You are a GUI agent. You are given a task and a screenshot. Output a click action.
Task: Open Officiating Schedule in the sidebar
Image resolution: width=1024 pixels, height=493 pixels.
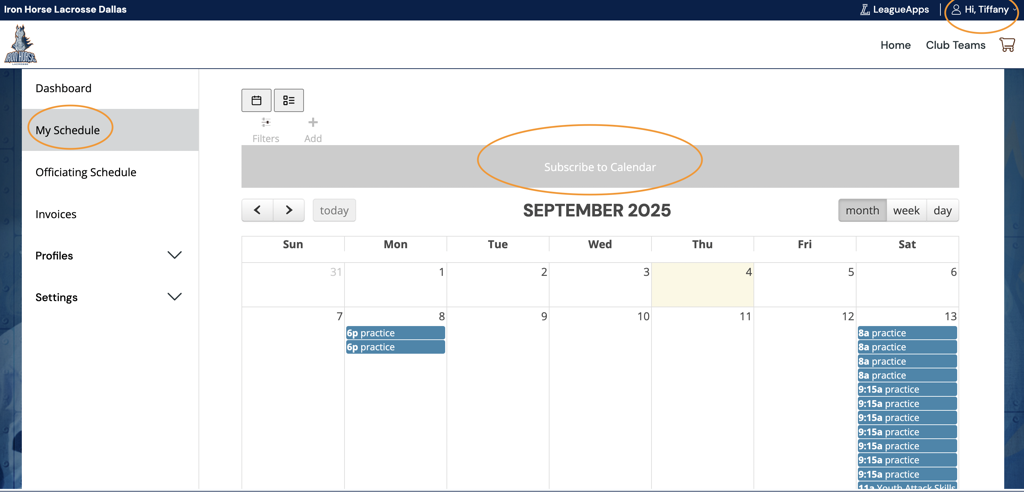click(x=86, y=172)
